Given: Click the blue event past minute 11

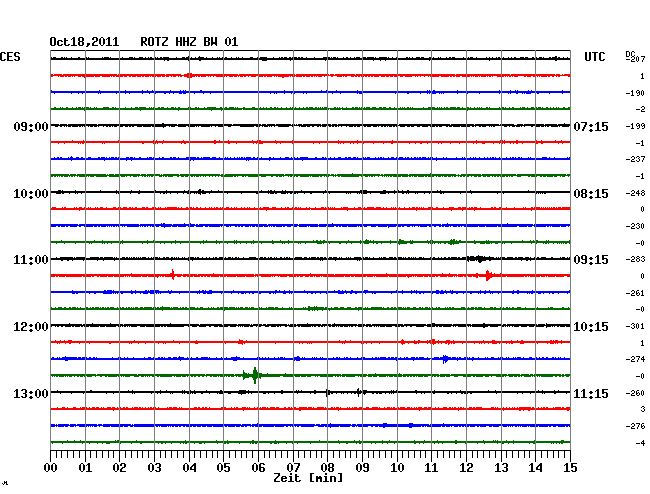Looking at the screenshot, I should pyautogui.click(x=445, y=359).
